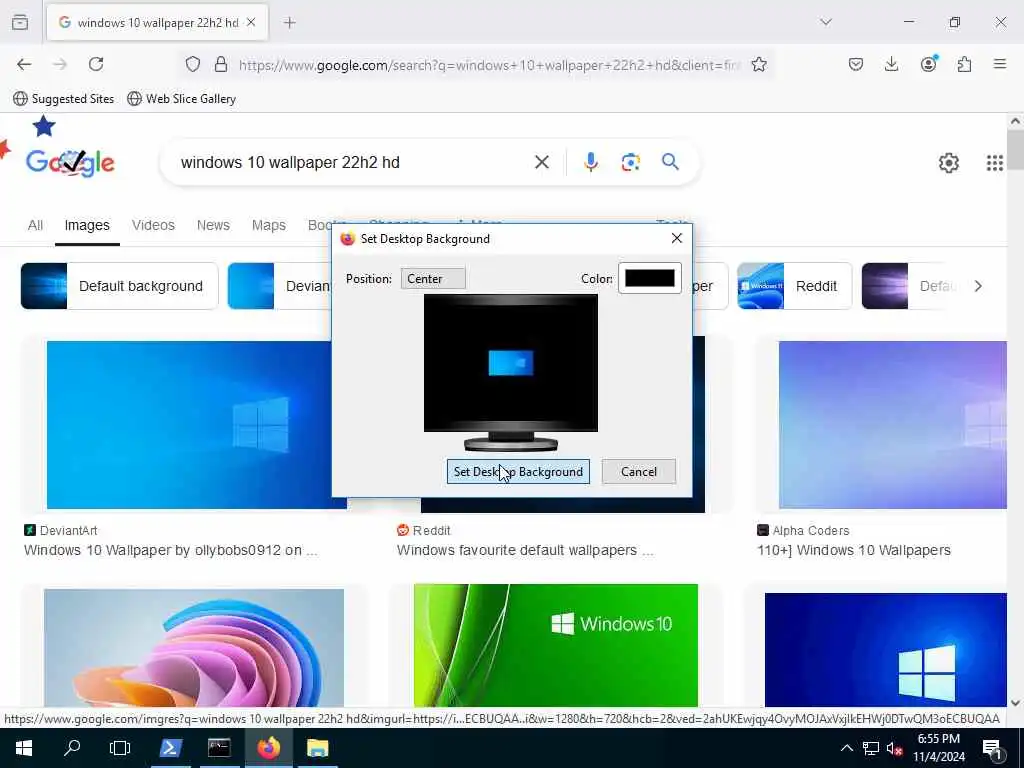Screen dimensions: 1024x768
Task: Save to Pocket icon in toolbar
Action: click(856, 64)
